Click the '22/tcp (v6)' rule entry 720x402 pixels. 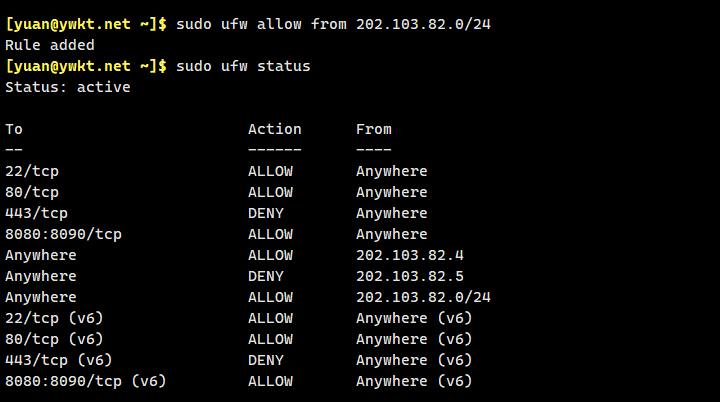54,318
